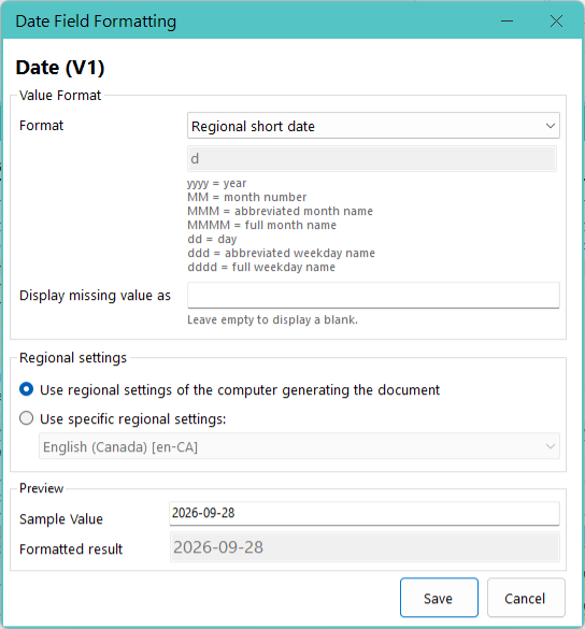Click the Formatted result field
This screenshot has height=629, width=585.
(364, 547)
